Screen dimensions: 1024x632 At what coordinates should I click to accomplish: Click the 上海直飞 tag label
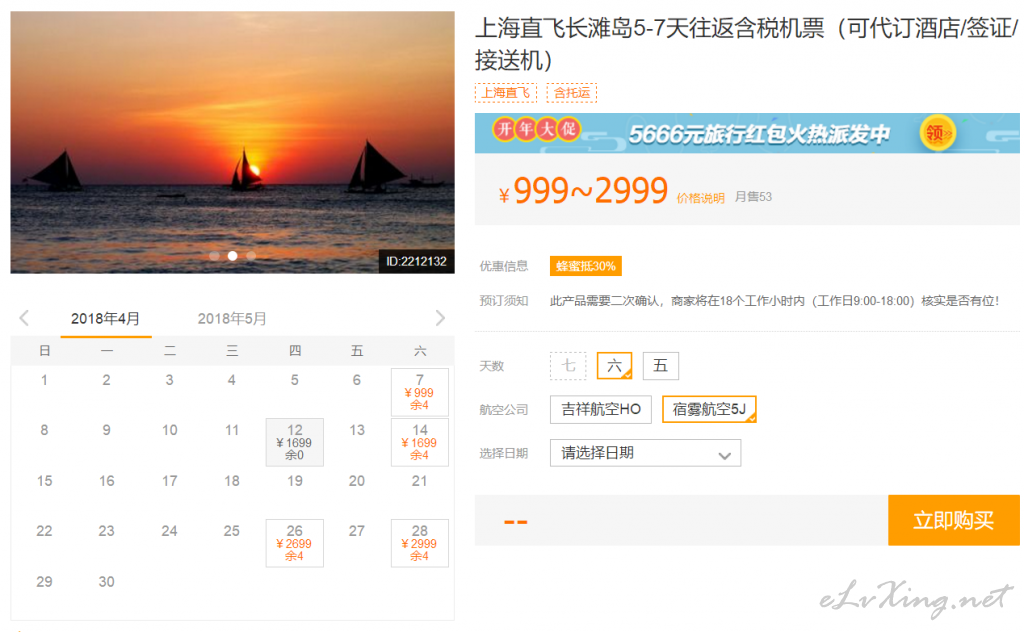tap(505, 93)
